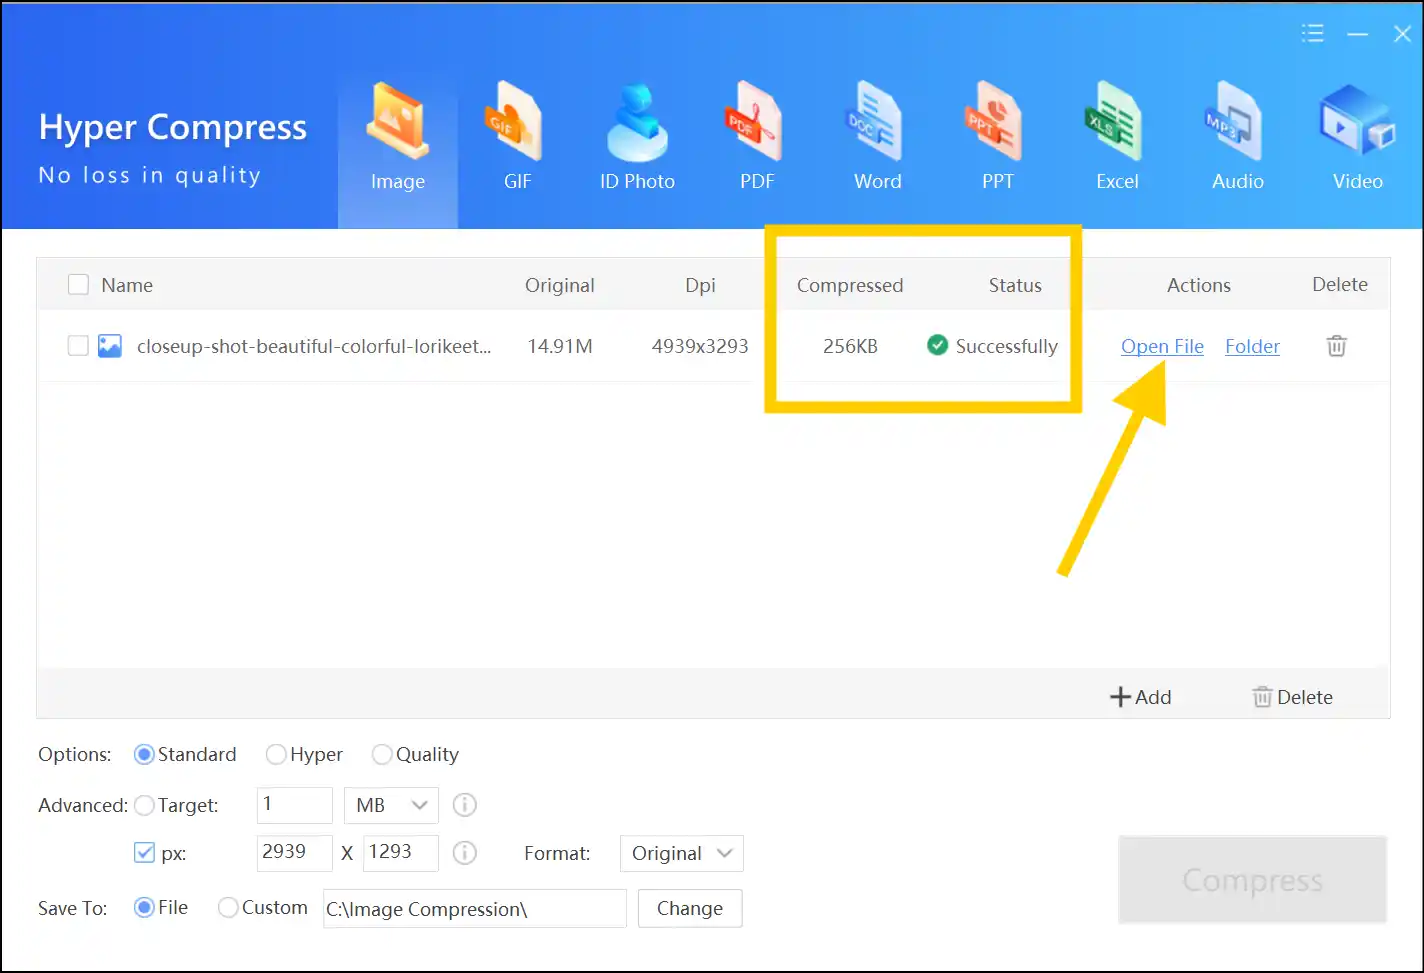Enable the Target size radio button

(176, 805)
